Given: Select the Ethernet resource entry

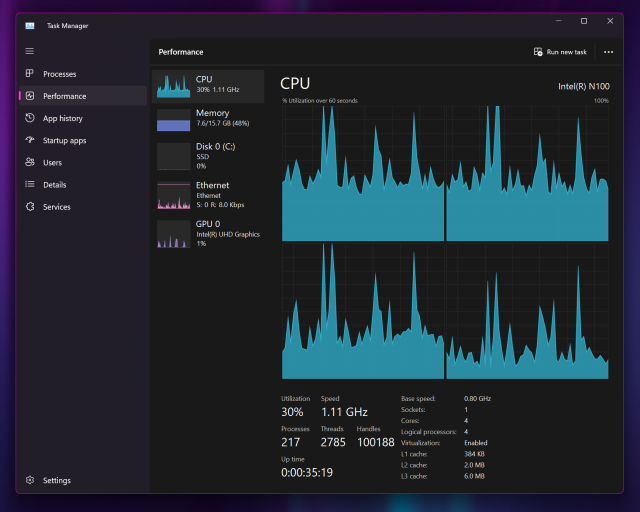Looking at the screenshot, I should coord(208,195).
